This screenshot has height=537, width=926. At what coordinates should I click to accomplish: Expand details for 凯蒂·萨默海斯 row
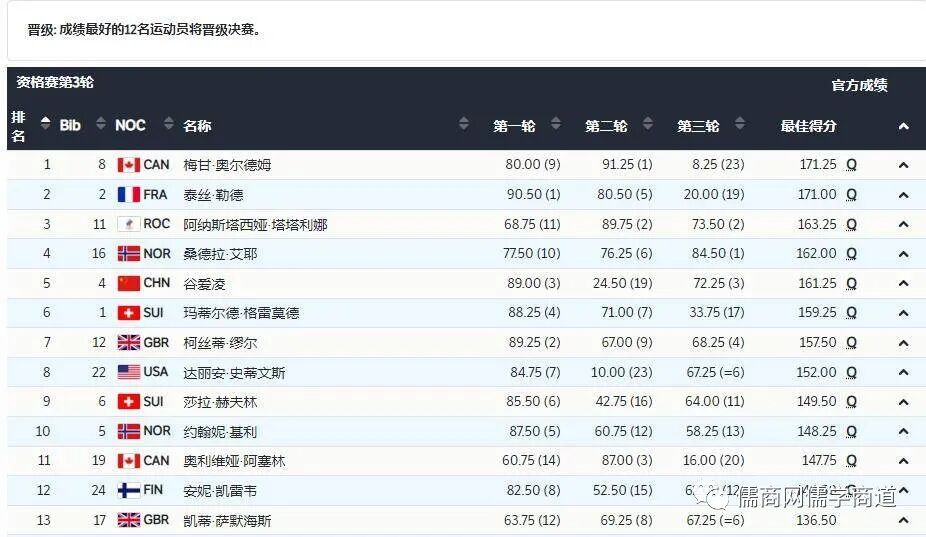pos(904,520)
